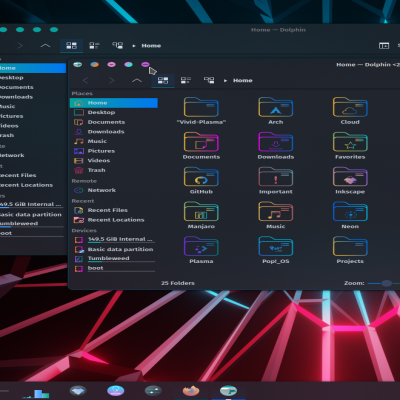Open 149.5 GiB Internal device in front window
Screen dimensions: 400x400
tap(114, 240)
